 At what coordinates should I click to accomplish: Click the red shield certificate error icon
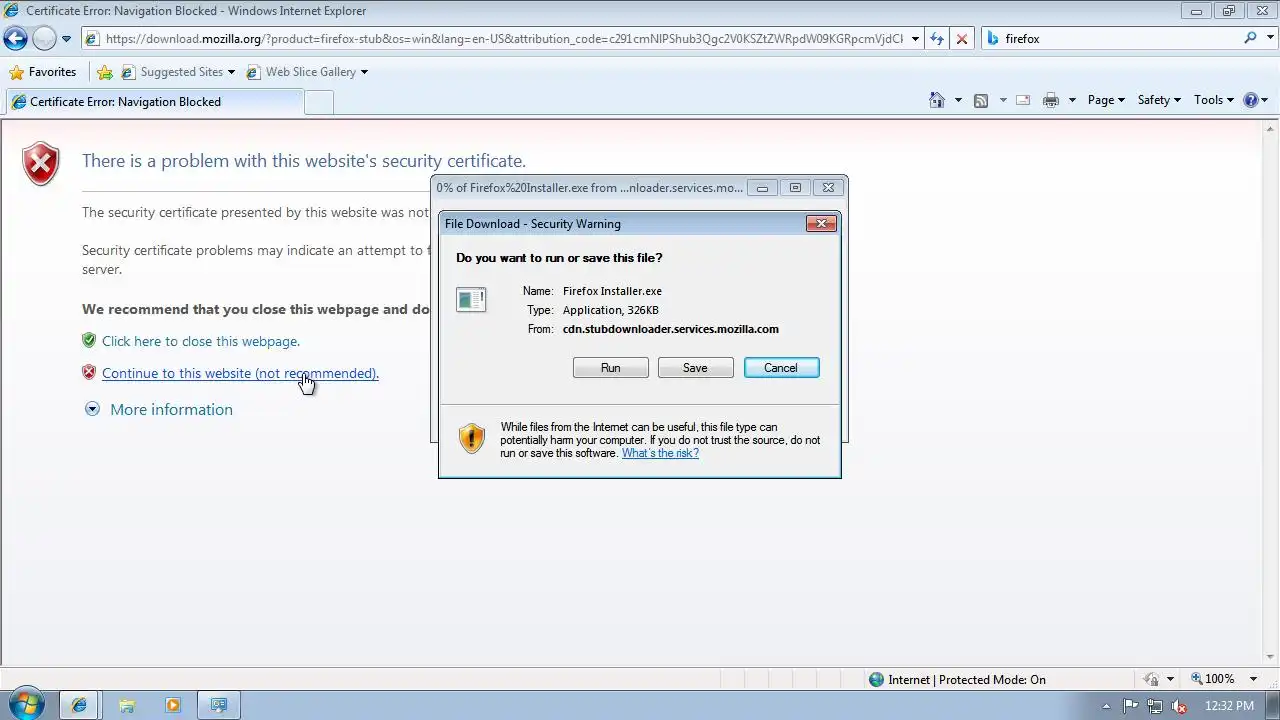[x=41, y=164]
